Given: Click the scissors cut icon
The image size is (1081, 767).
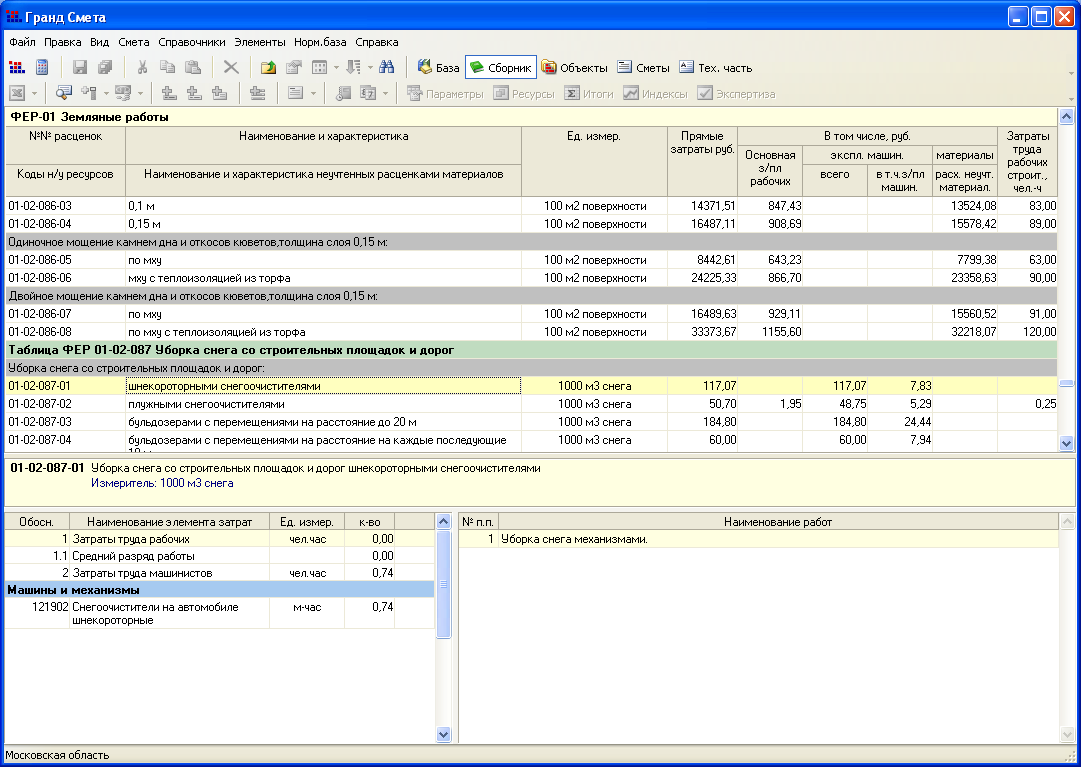Looking at the screenshot, I should tap(142, 68).
